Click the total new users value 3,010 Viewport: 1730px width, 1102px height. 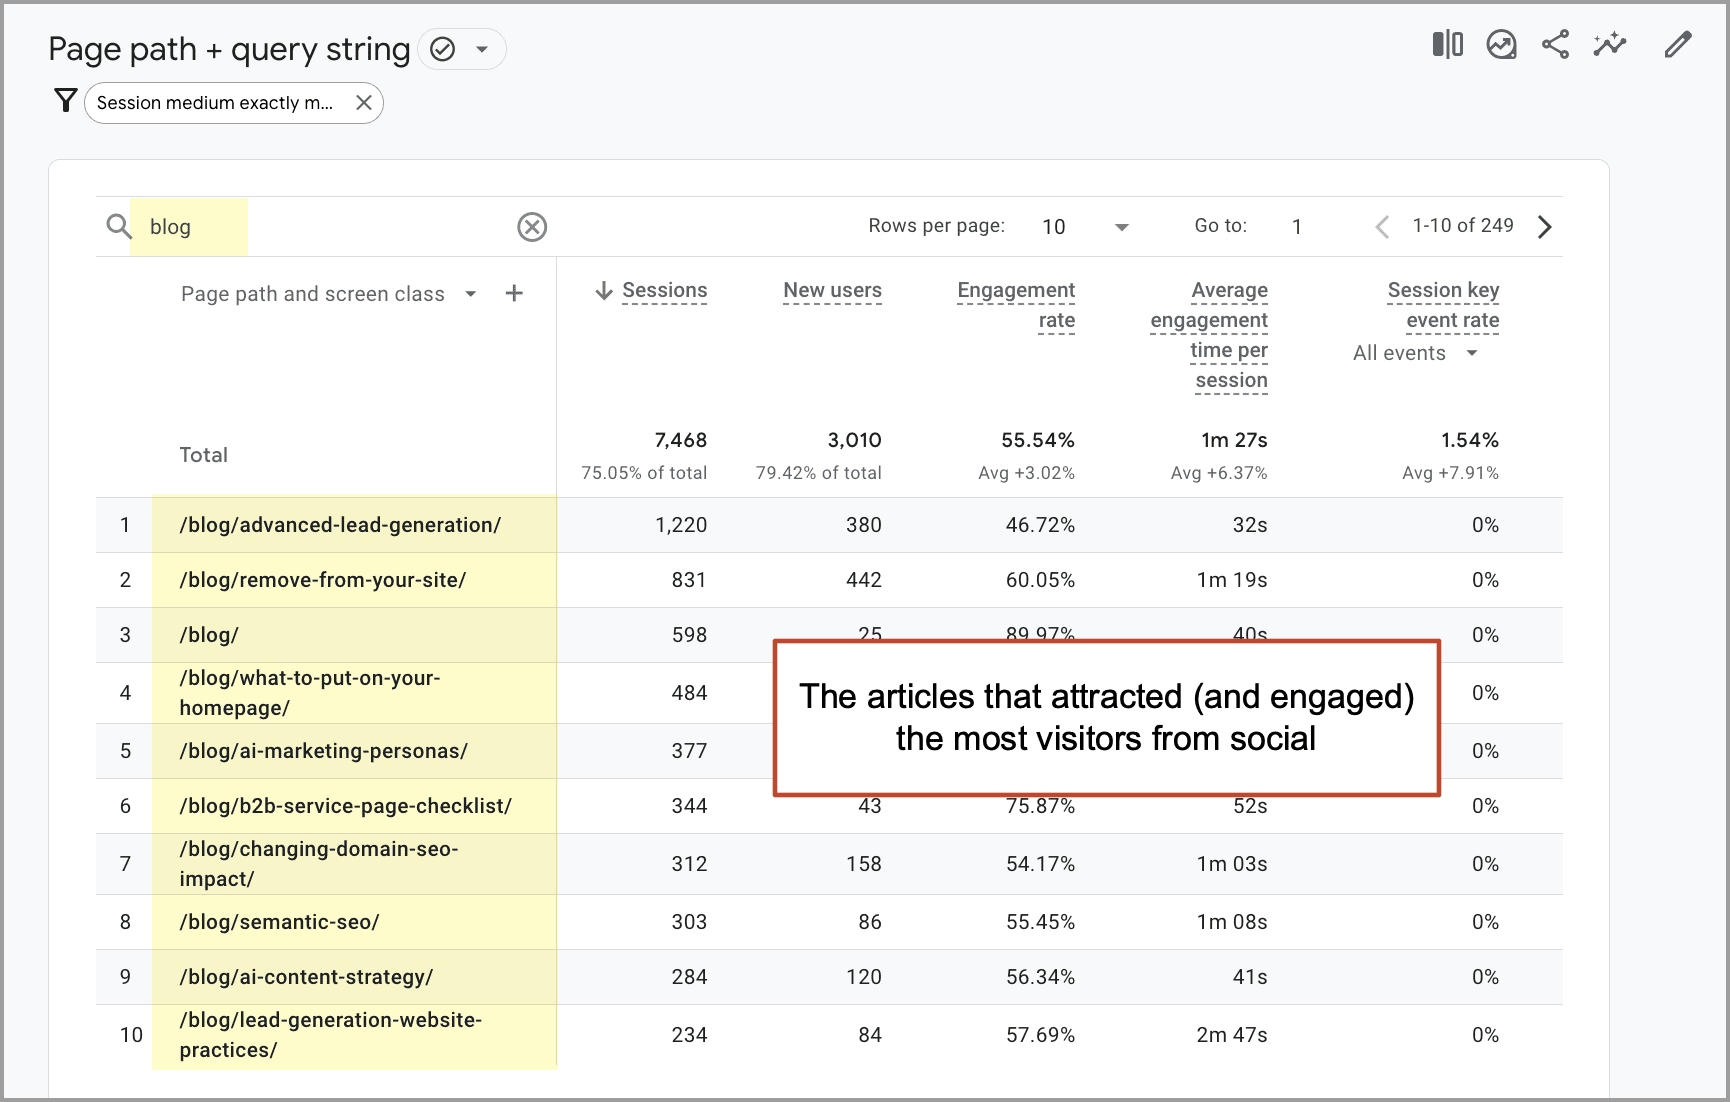pyautogui.click(x=854, y=440)
